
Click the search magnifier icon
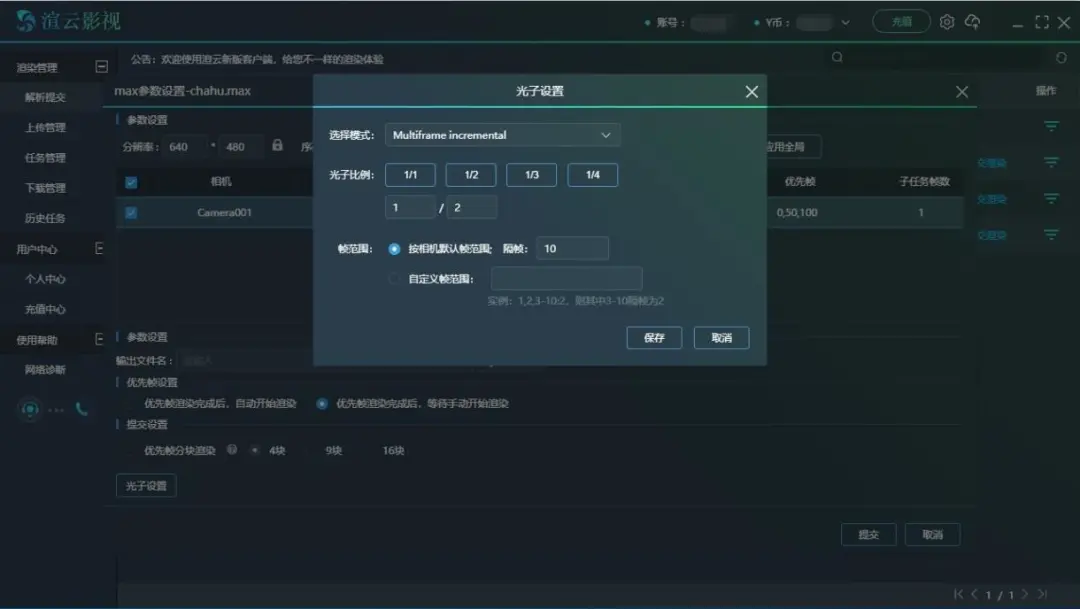coord(837,58)
